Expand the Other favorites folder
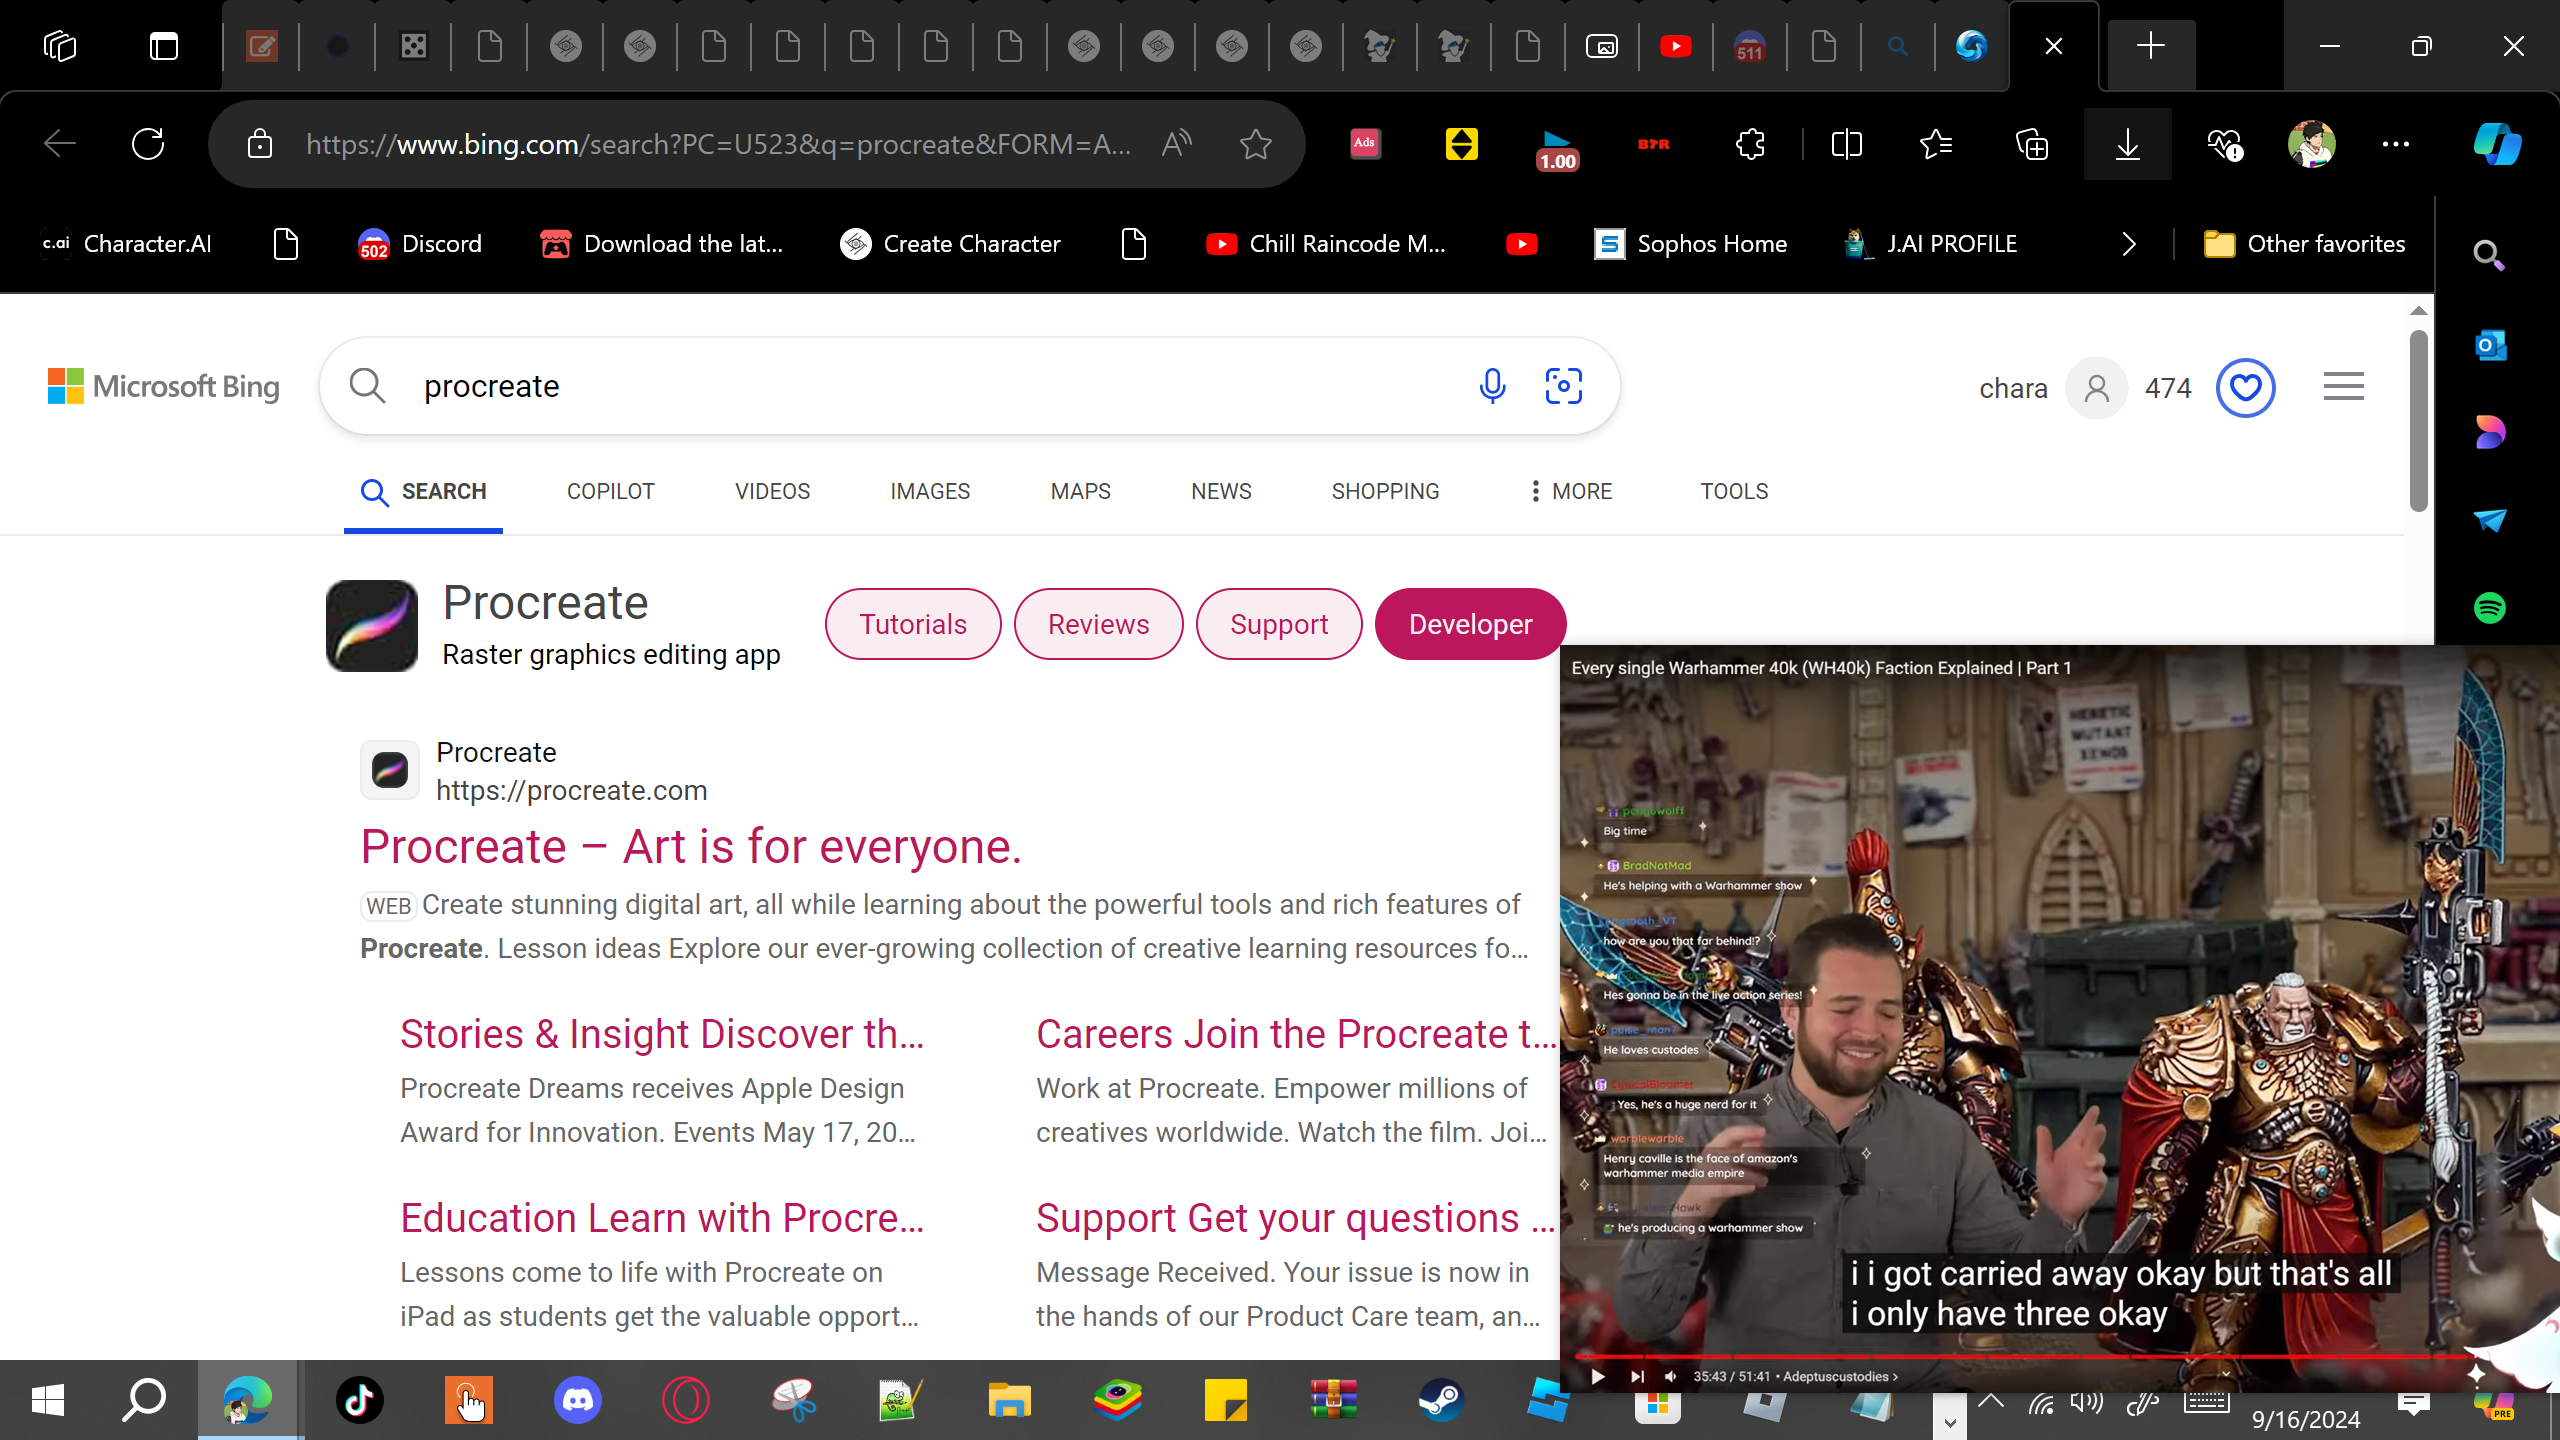The image size is (2560, 1440). pyautogui.click(x=2304, y=244)
